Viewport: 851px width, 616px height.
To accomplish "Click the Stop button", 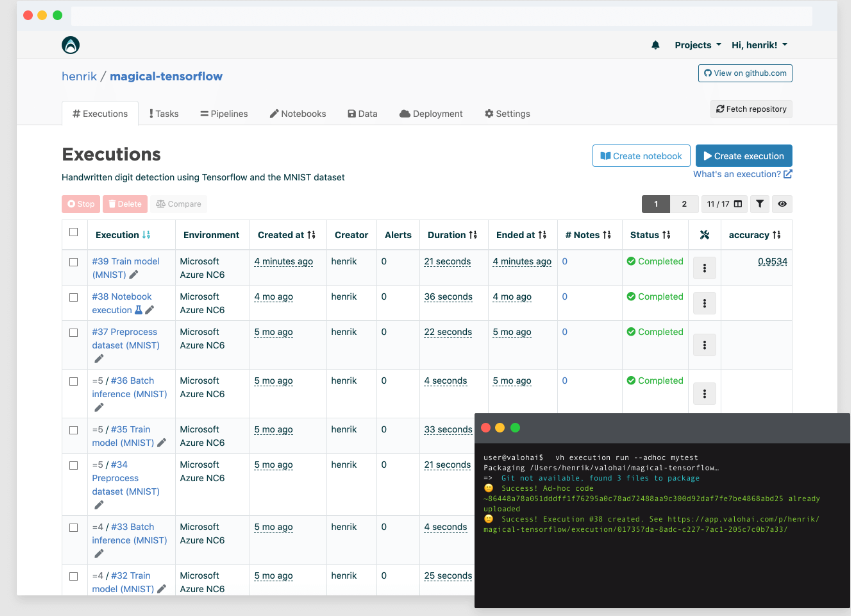I will click(81, 204).
